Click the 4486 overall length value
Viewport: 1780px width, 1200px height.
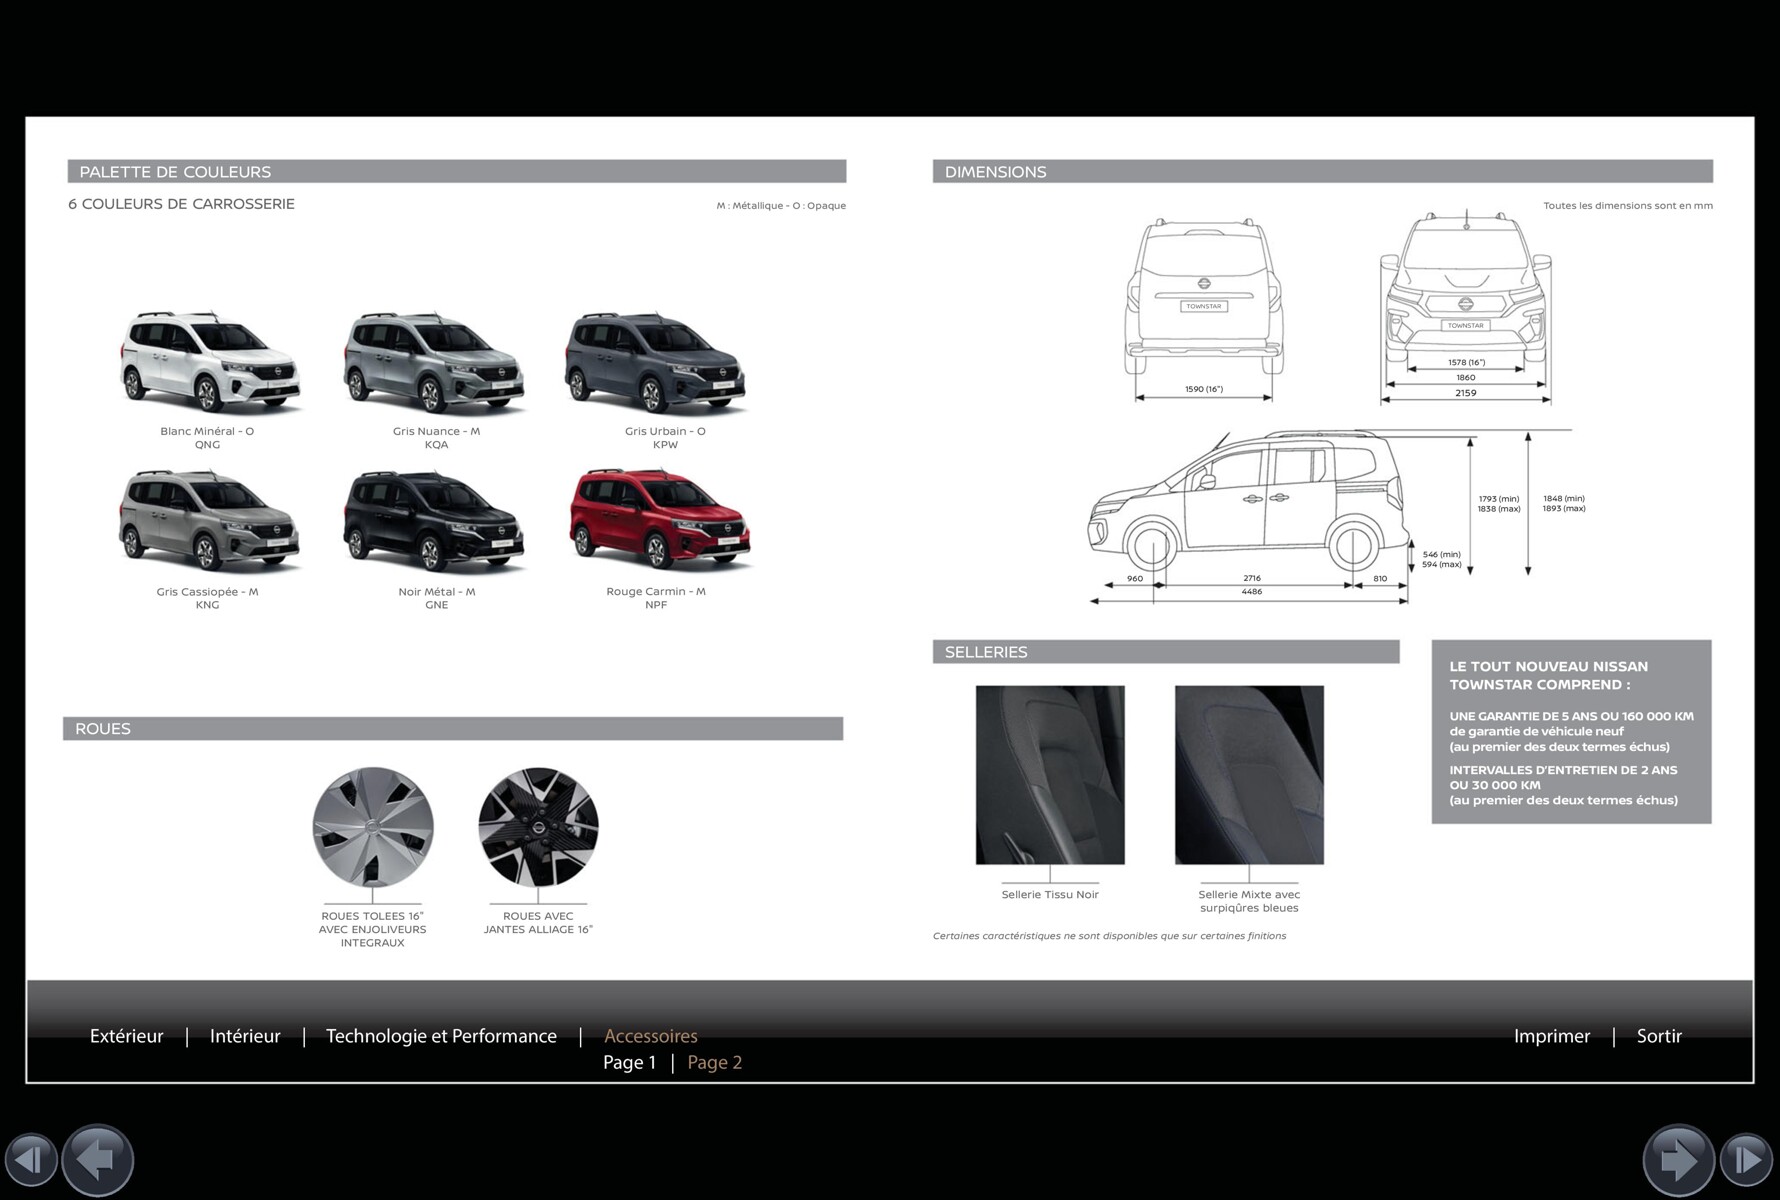(1252, 591)
